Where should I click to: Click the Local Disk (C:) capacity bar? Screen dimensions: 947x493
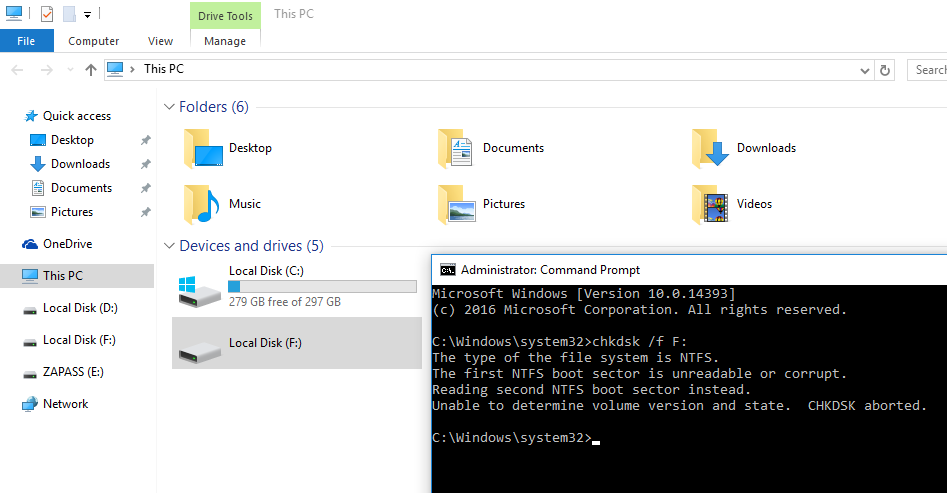pyautogui.click(x=322, y=286)
